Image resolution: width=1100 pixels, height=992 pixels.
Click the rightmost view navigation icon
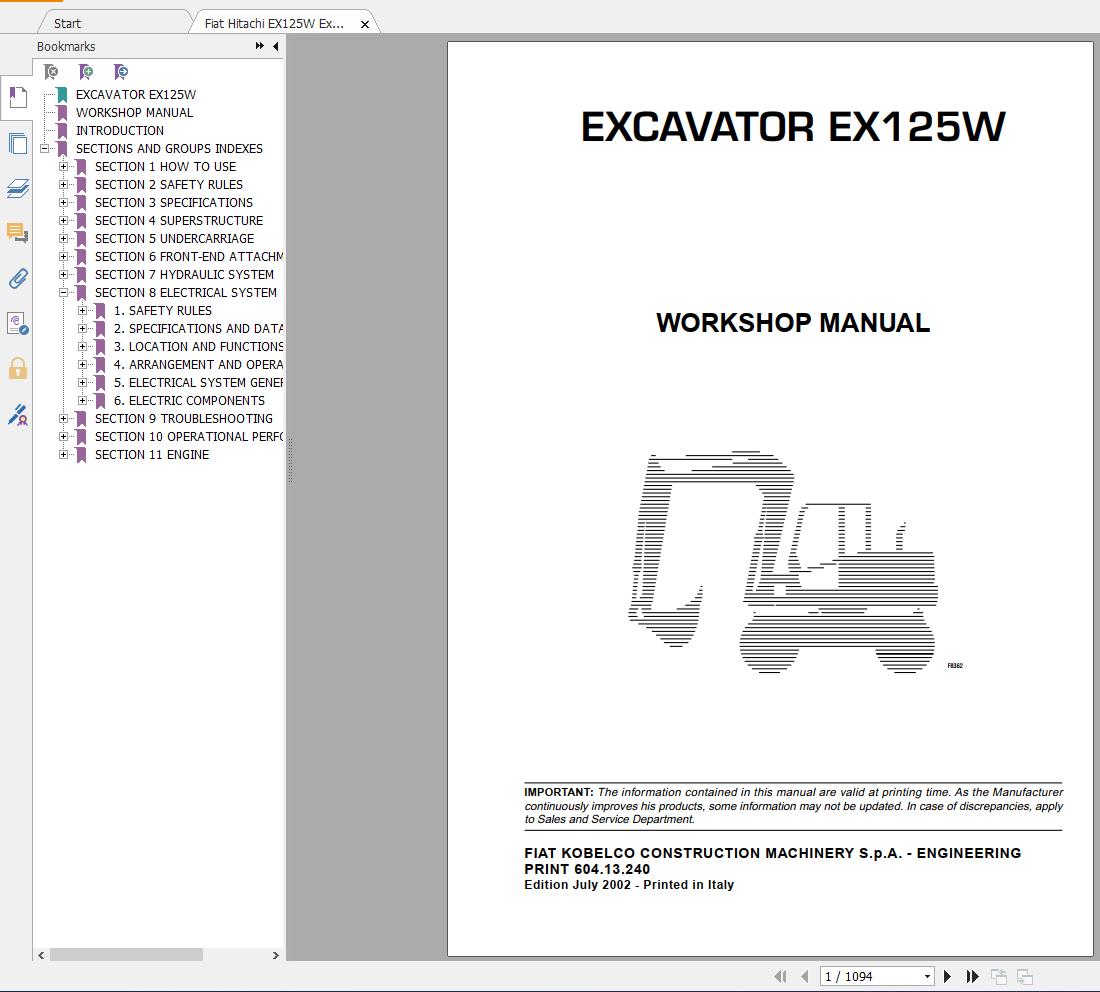pos(1025,976)
